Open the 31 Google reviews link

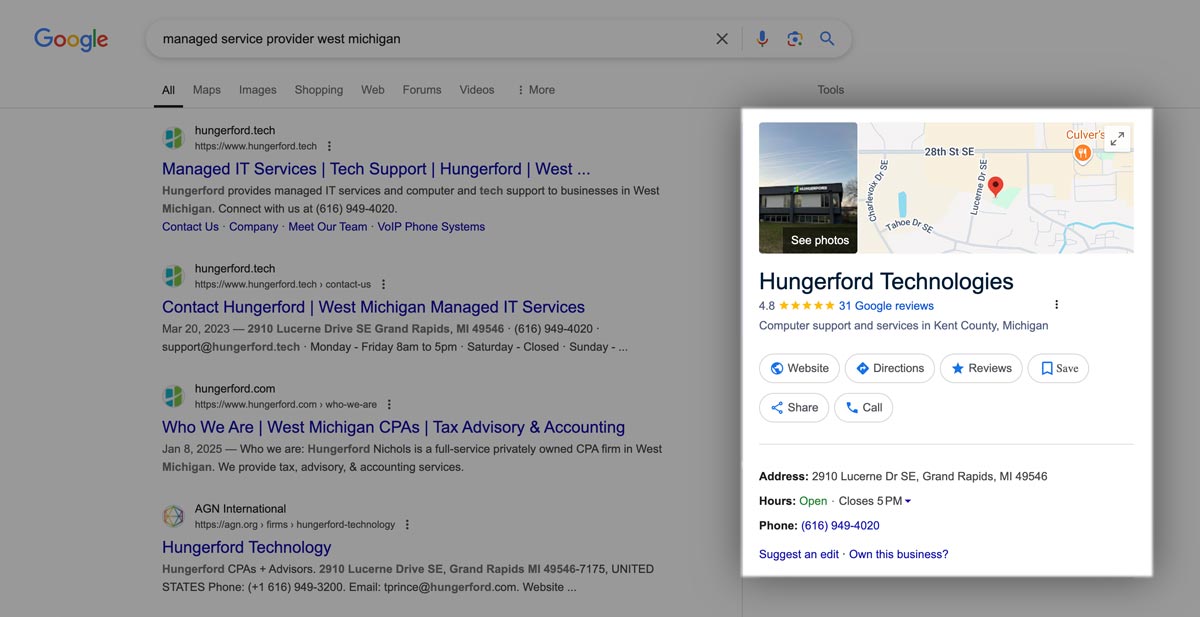(886, 306)
